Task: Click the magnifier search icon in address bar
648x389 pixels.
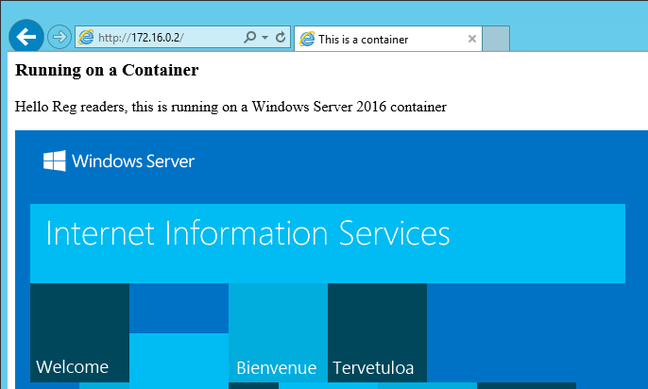Action: [250, 37]
